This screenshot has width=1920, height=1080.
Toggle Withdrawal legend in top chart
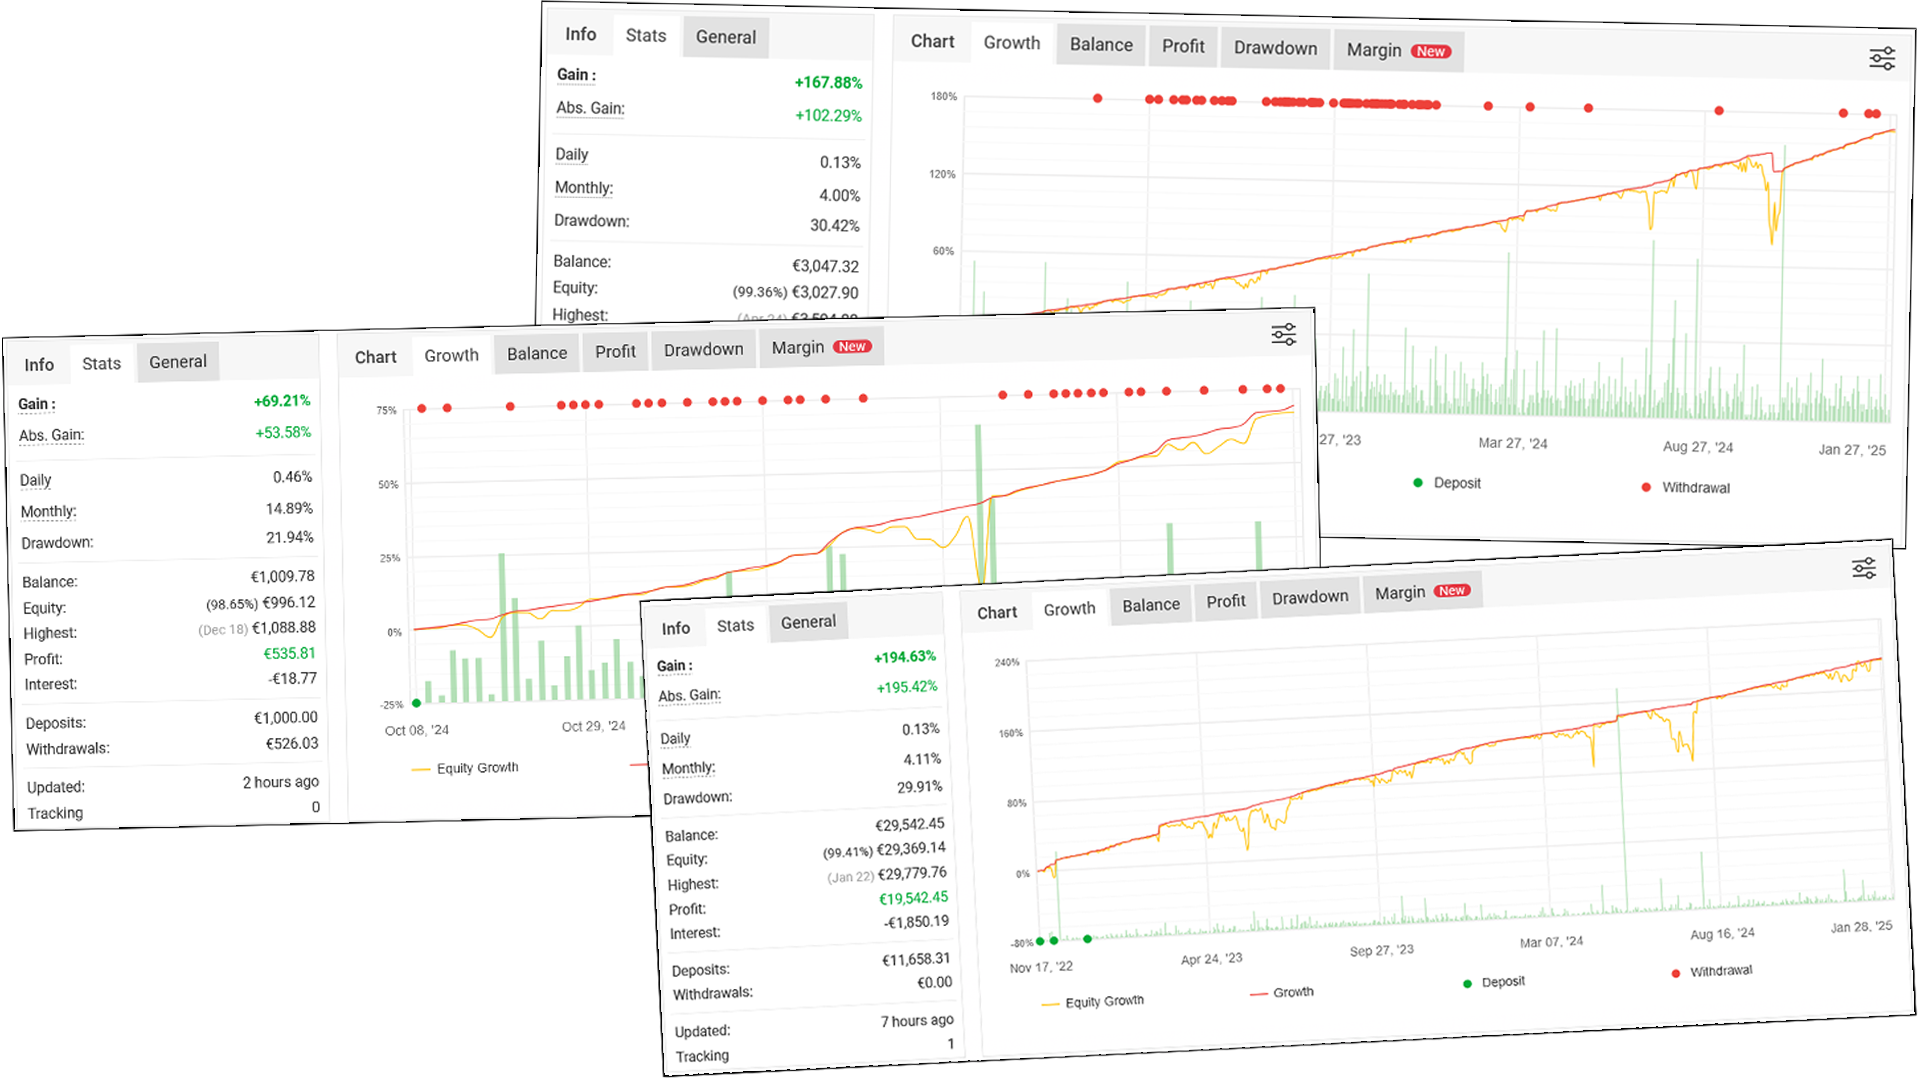point(1685,488)
